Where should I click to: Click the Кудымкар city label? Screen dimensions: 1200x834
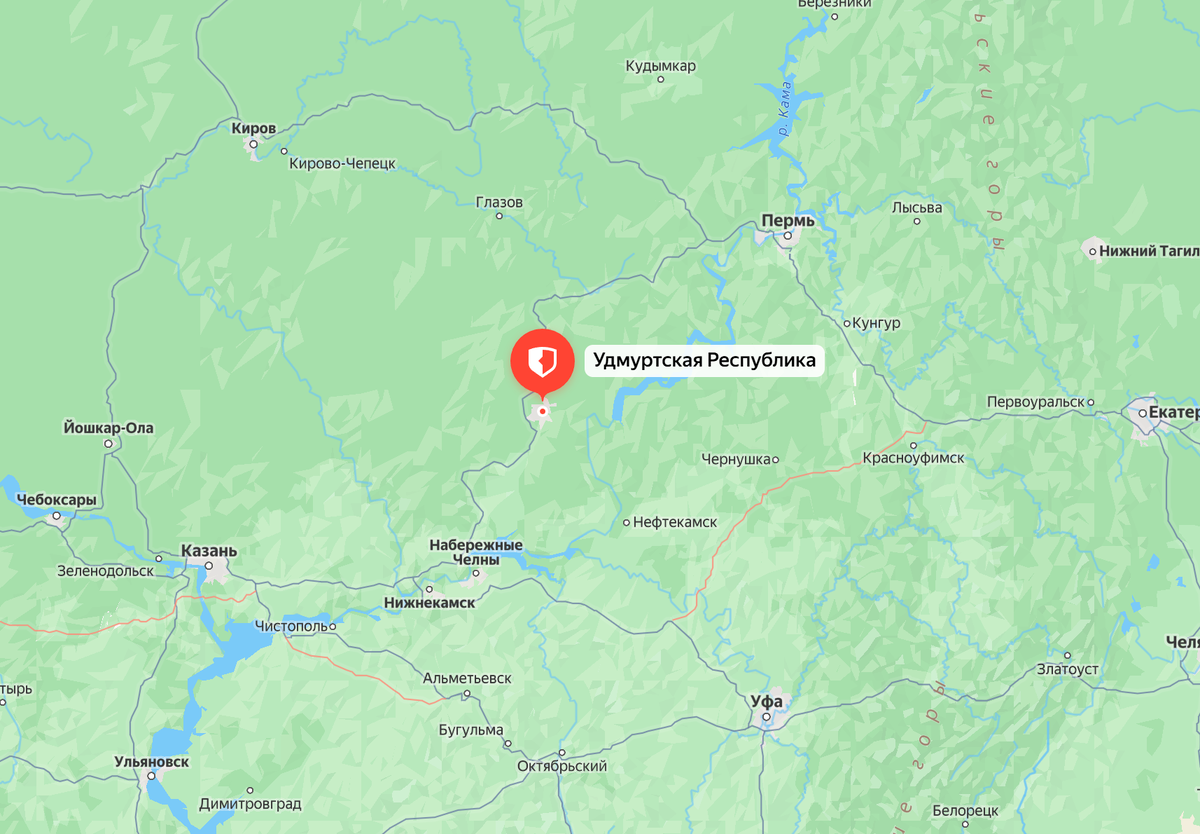[x=660, y=65]
